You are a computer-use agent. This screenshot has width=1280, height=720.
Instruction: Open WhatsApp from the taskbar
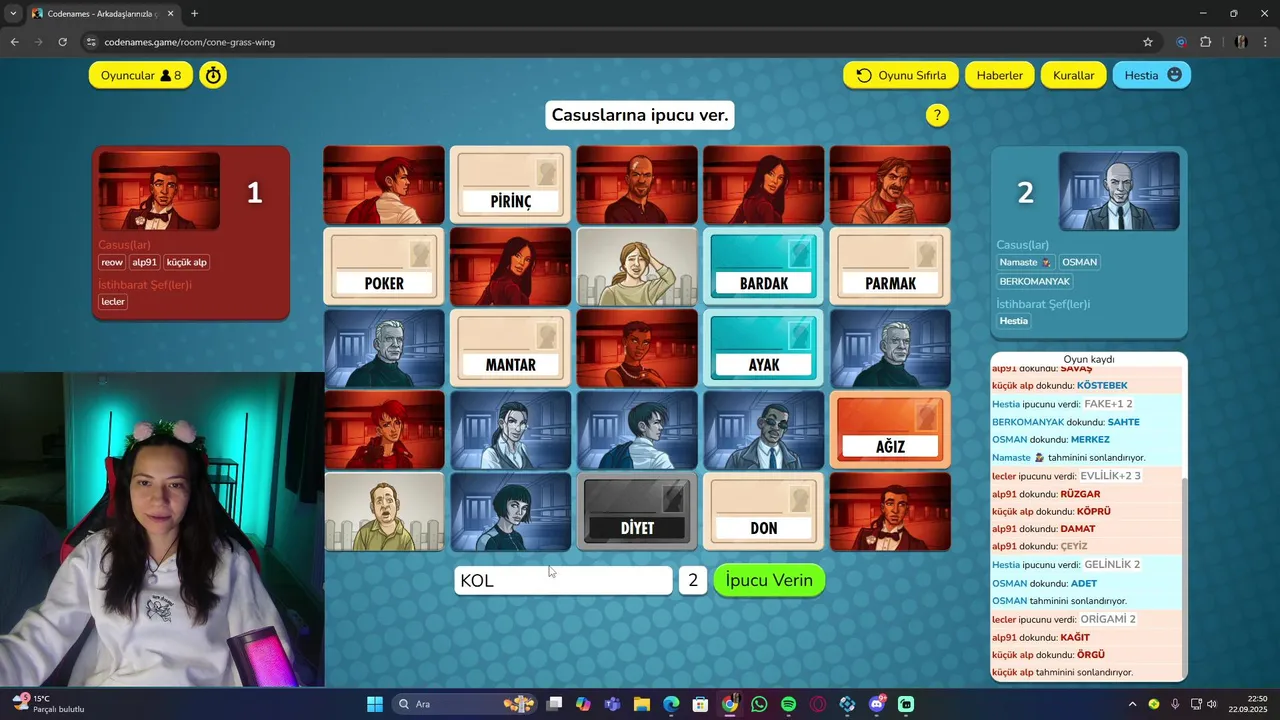pyautogui.click(x=759, y=704)
